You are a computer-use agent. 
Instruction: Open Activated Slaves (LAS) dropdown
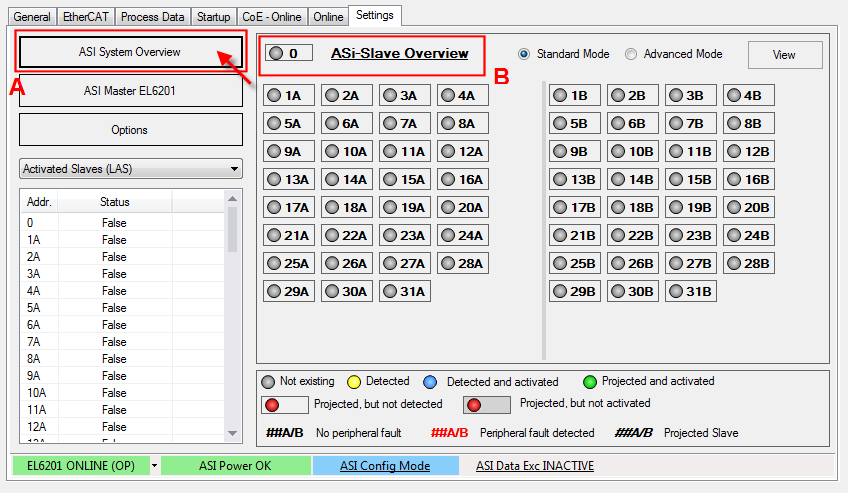[x=130, y=169]
